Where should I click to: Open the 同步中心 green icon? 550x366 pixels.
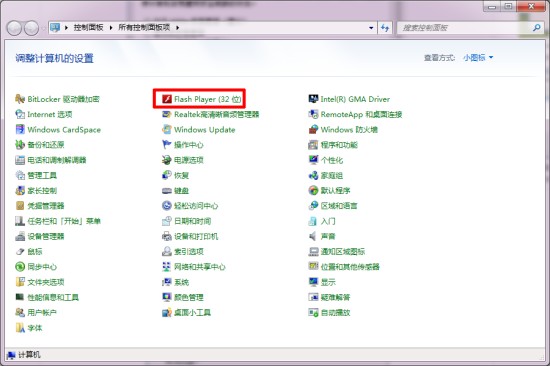tap(20, 267)
